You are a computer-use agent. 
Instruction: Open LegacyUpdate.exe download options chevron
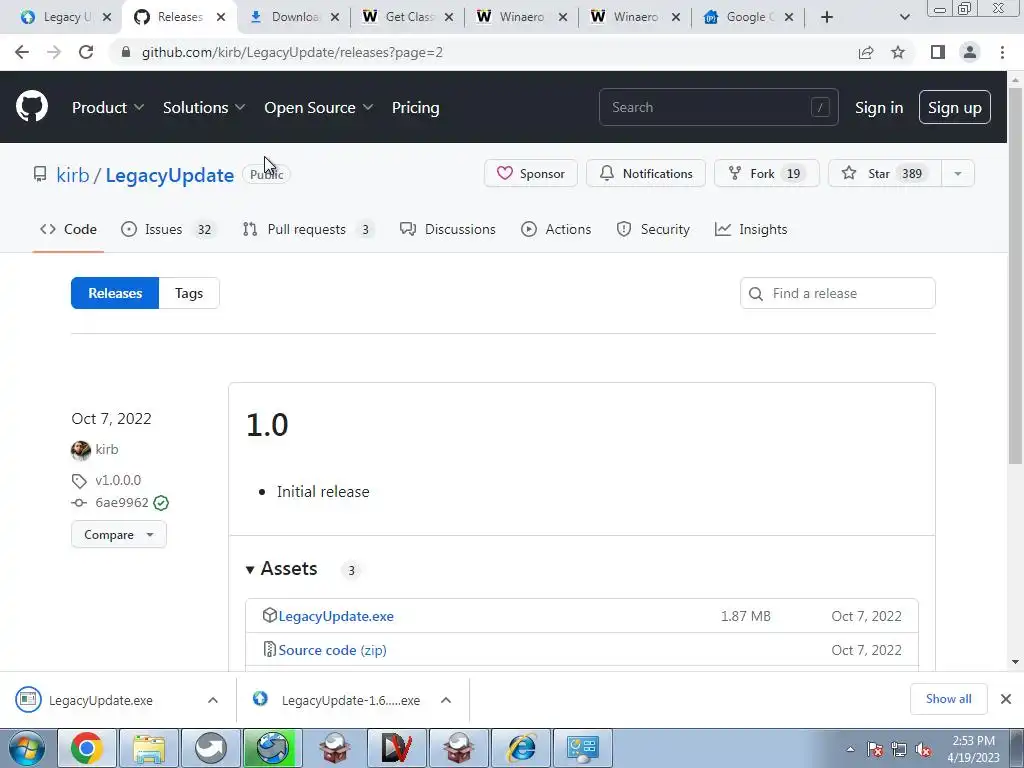click(213, 700)
